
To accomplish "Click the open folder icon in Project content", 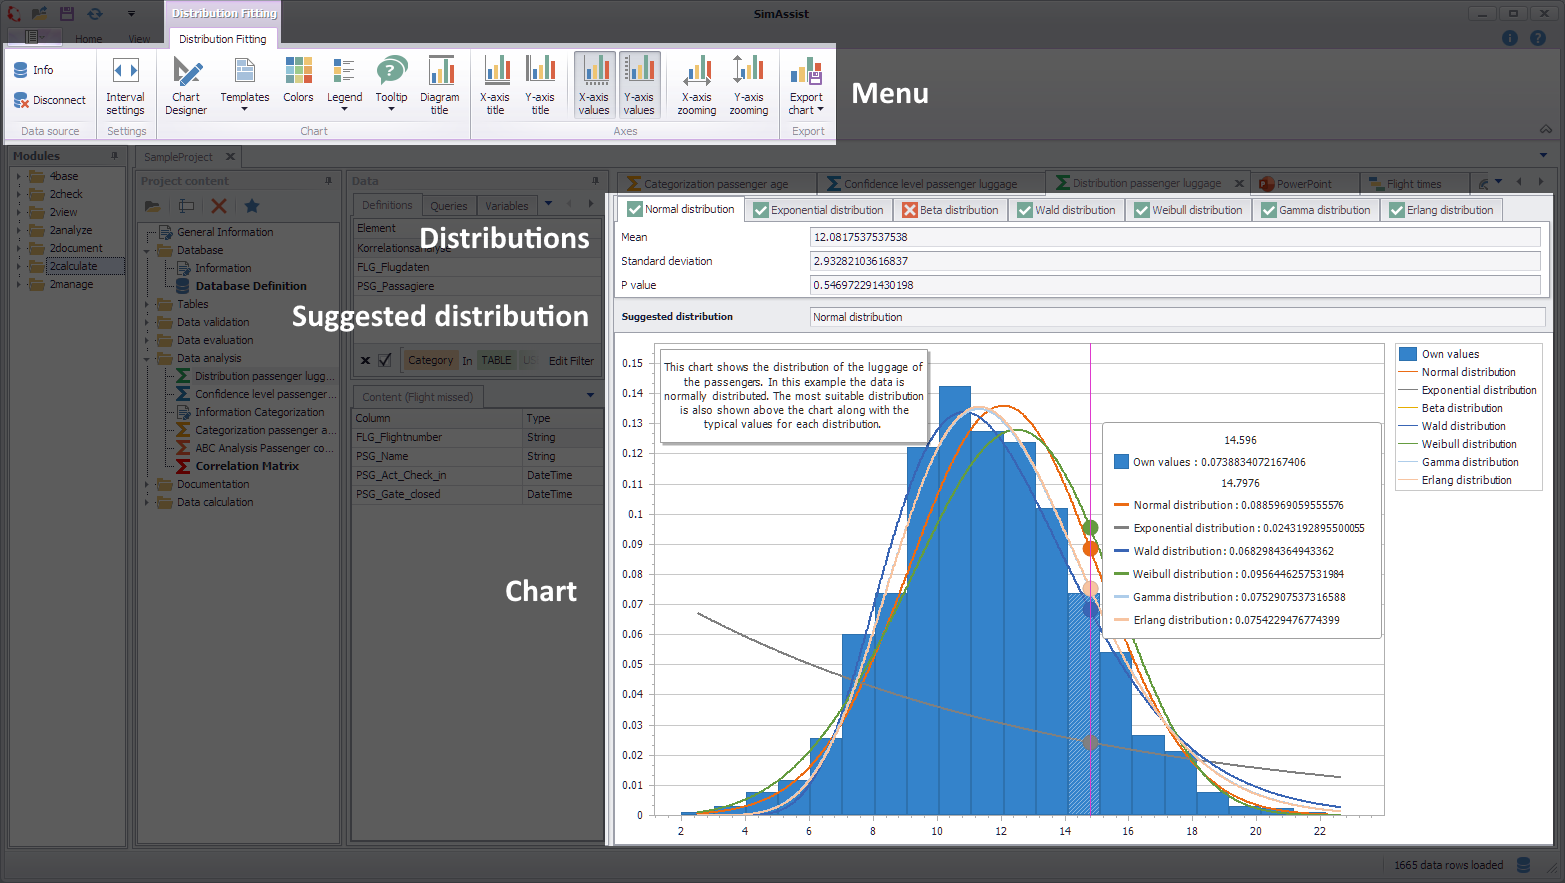I will tap(153, 206).
